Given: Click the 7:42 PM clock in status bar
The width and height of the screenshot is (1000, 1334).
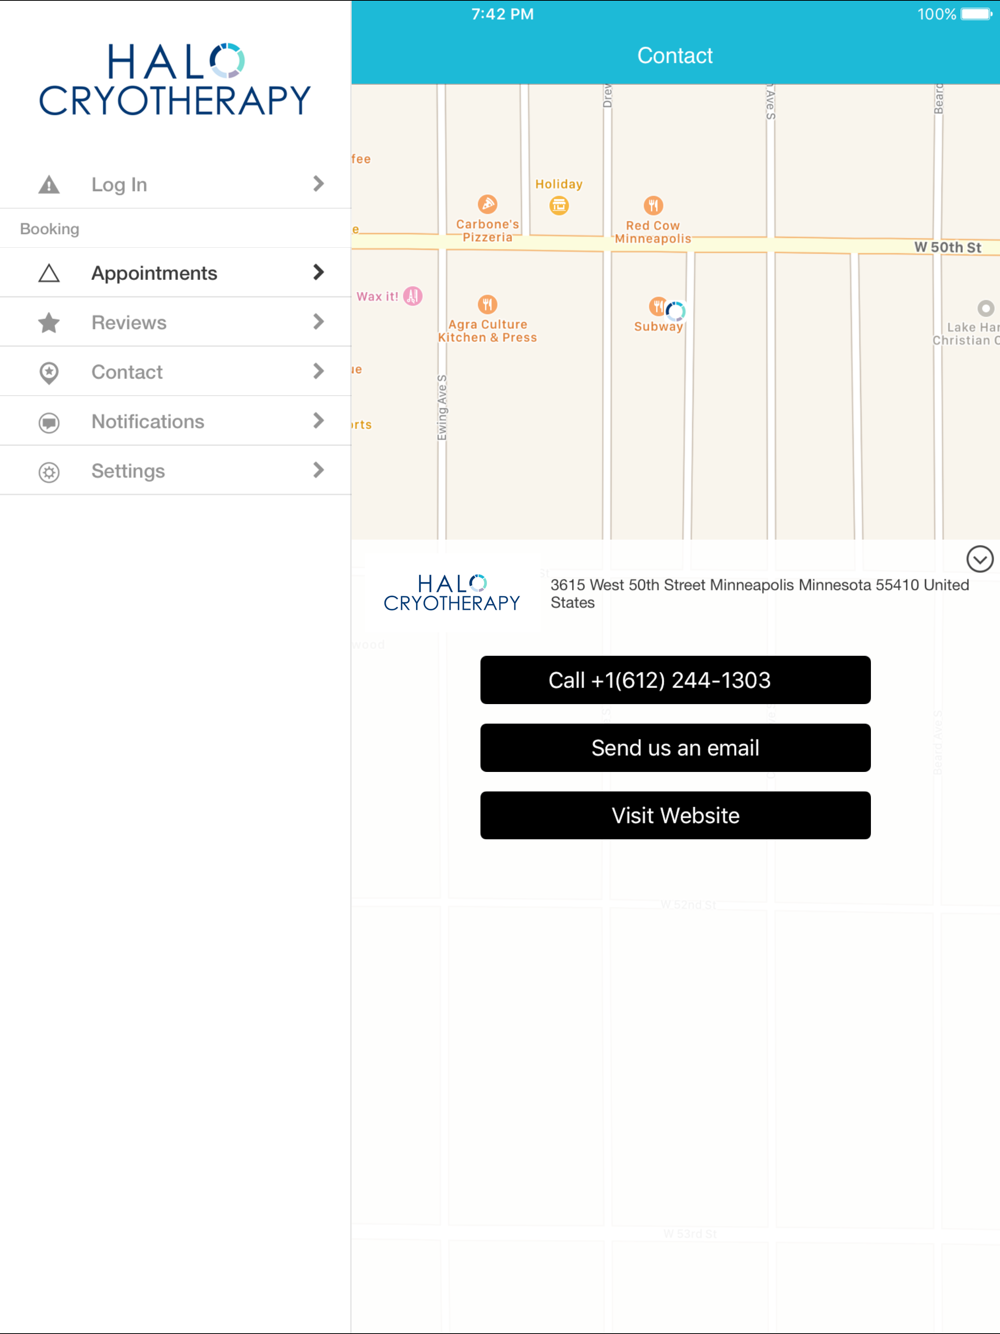Looking at the screenshot, I should pos(502,14).
